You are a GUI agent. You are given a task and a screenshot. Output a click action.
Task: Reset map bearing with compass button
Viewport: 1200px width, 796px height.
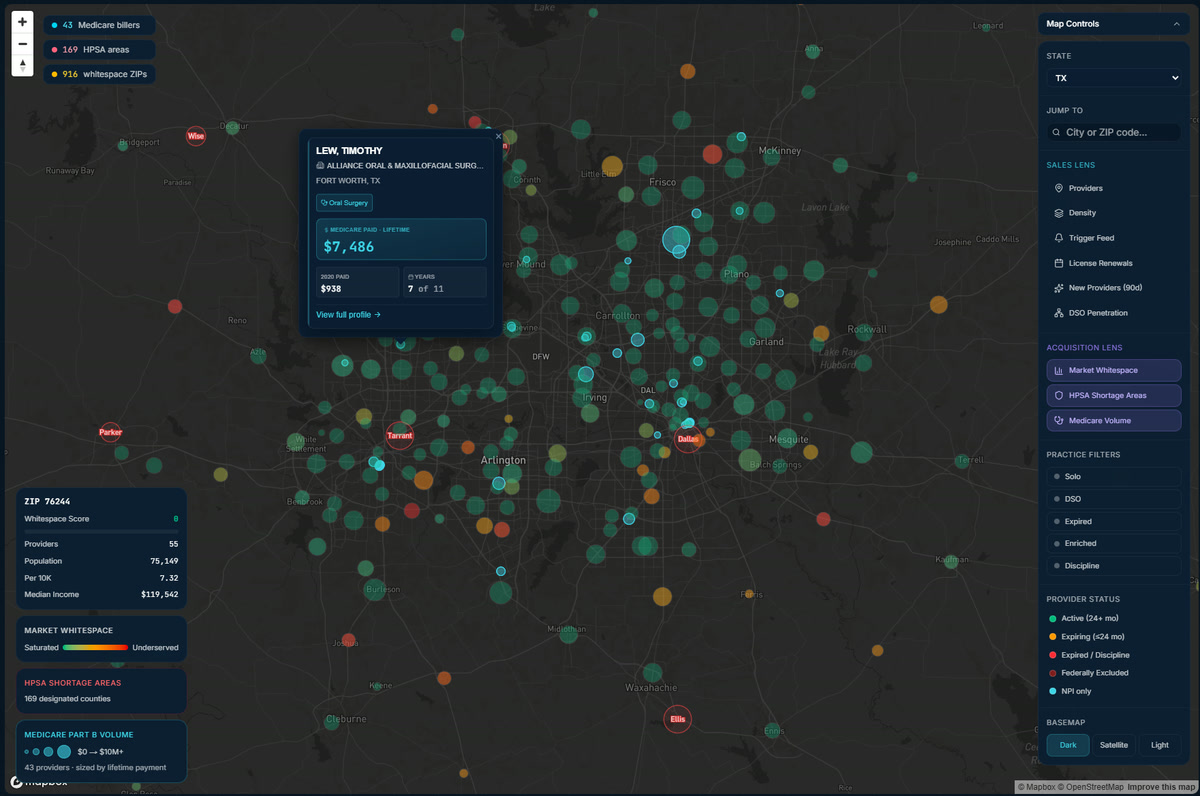point(23,66)
